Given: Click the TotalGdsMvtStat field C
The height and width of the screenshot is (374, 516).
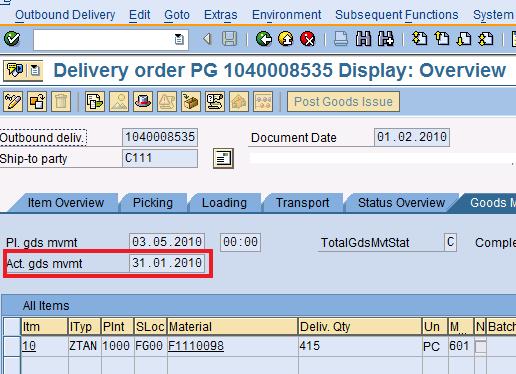Looking at the screenshot, I should 450,242.
